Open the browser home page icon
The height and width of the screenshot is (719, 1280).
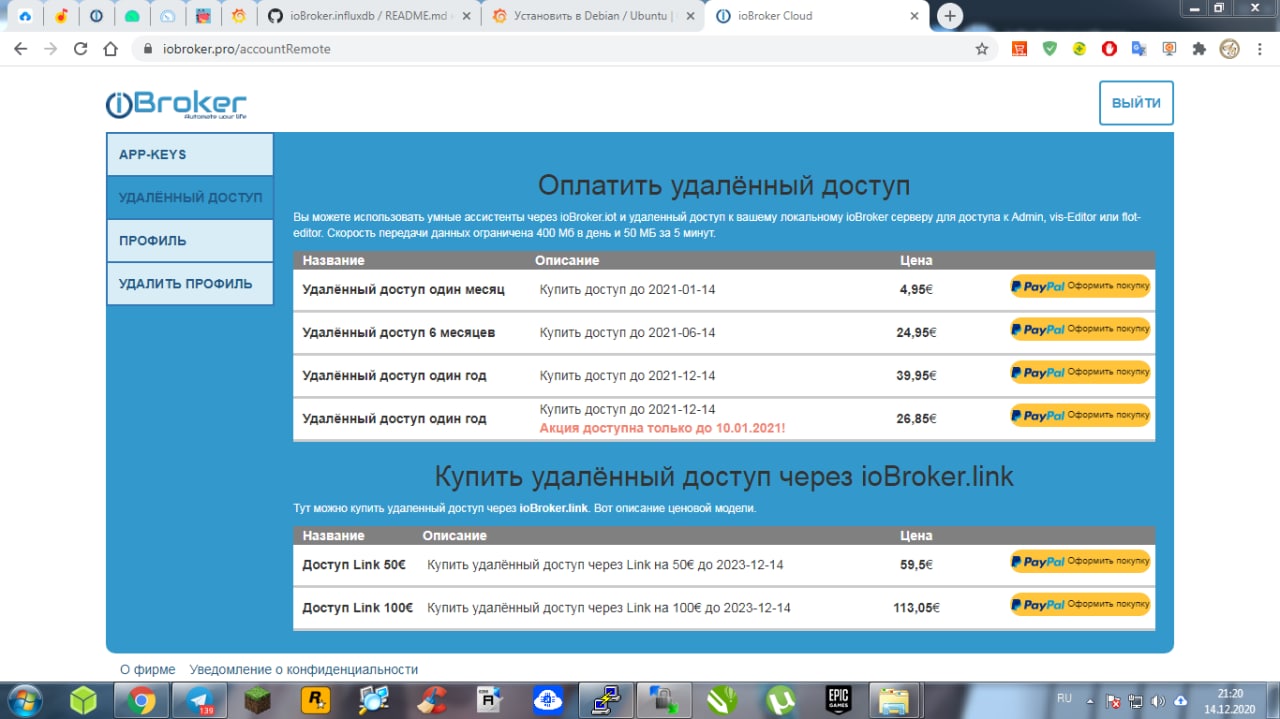click(111, 48)
